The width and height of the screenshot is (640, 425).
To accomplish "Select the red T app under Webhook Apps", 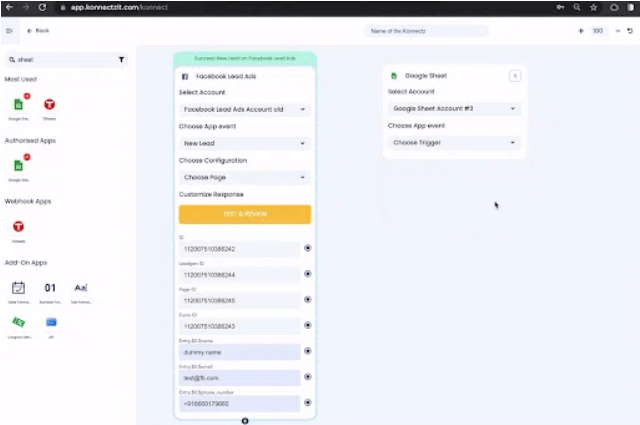I will click(x=18, y=226).
